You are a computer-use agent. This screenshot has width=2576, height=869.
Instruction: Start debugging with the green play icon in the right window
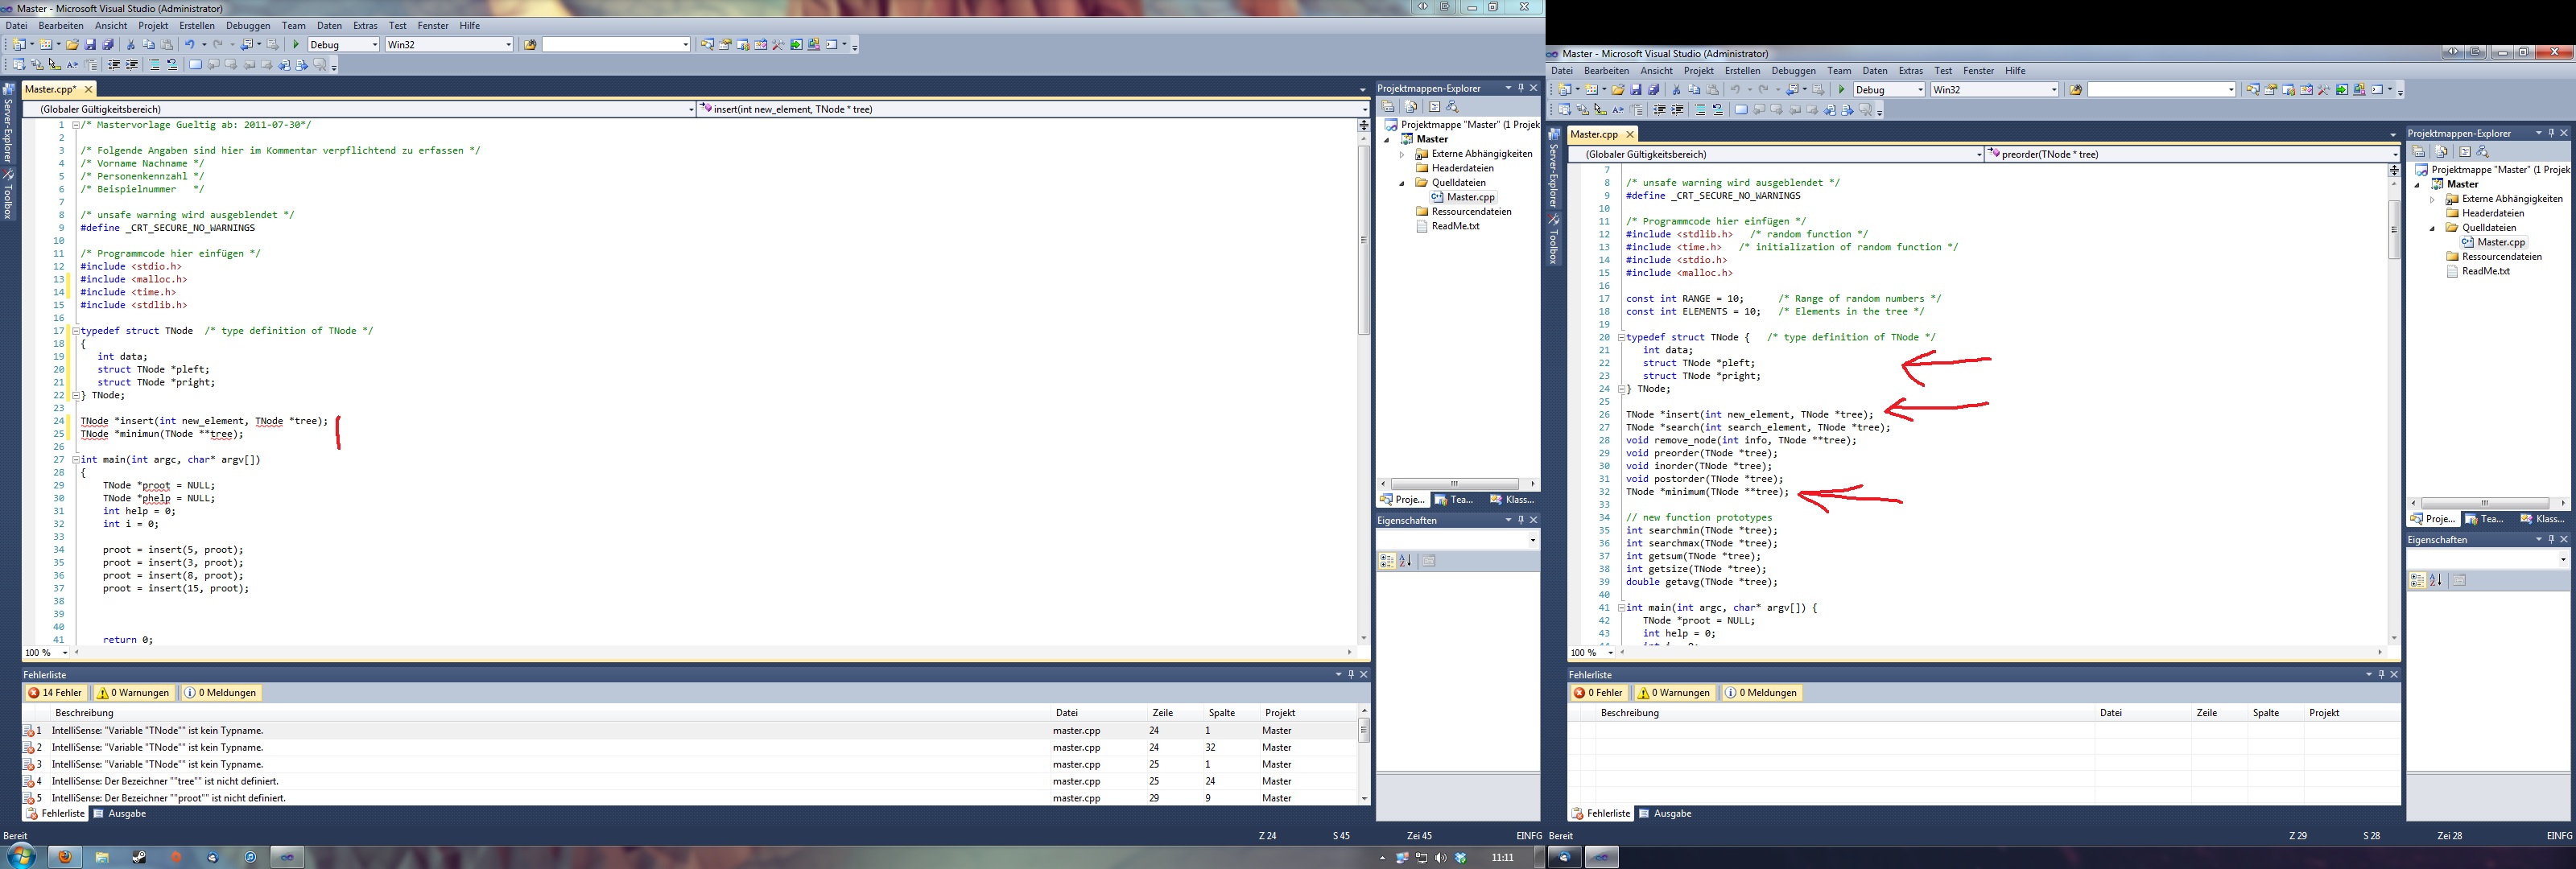point(1842,89)
